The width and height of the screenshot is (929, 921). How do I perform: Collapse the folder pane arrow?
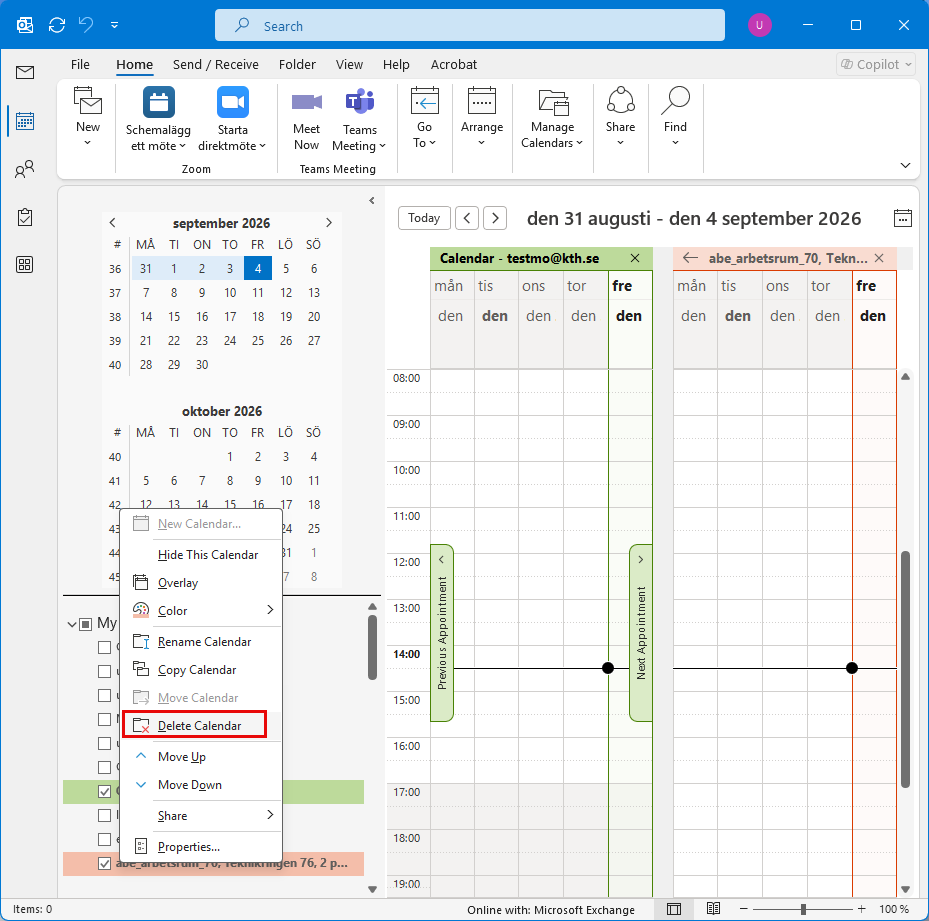pos(371,200)
